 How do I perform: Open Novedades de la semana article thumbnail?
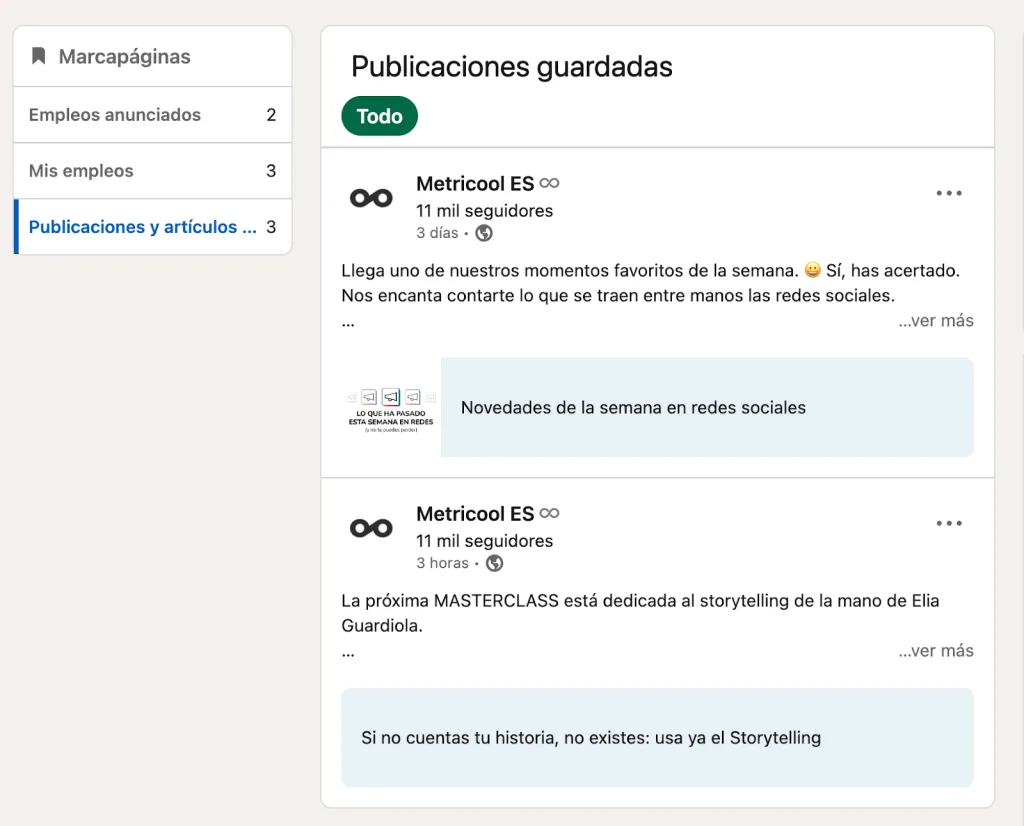click(391, 408)
